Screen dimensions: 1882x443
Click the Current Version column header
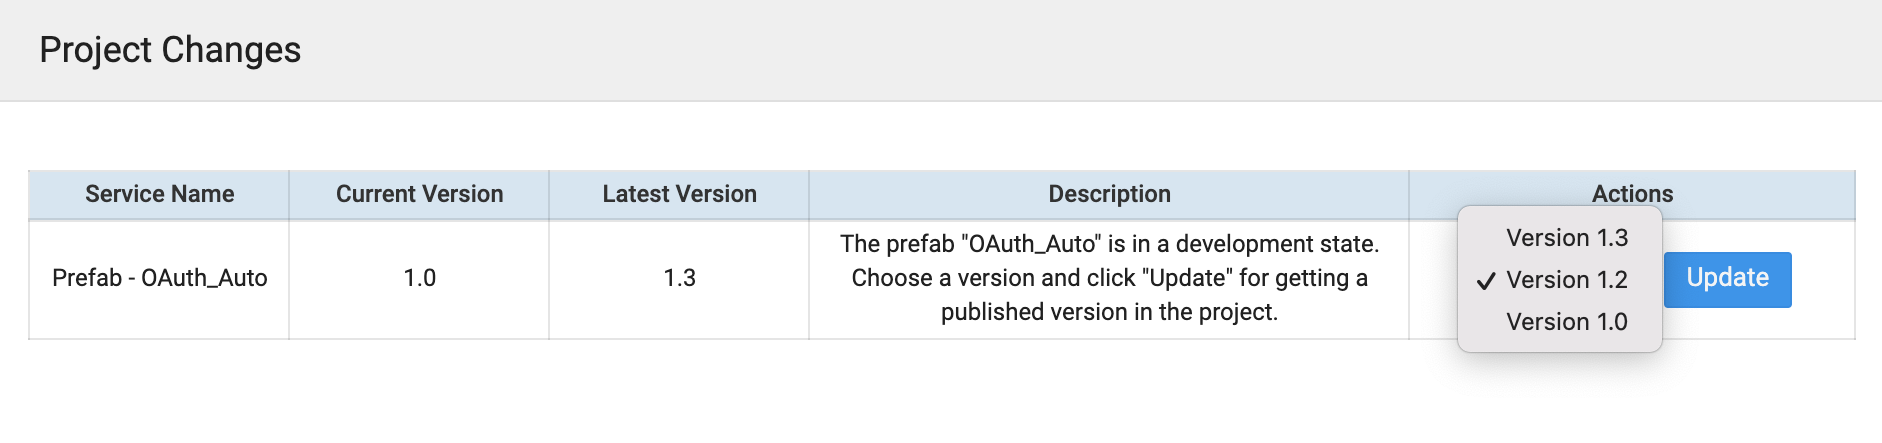pos(419,194)
